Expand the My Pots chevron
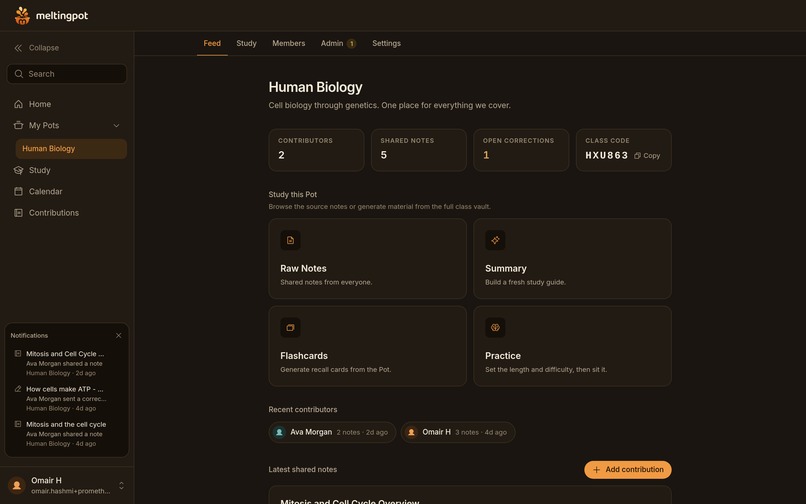Image resolution: width=806 pixels, height=504 pixels. pos(116,125)
